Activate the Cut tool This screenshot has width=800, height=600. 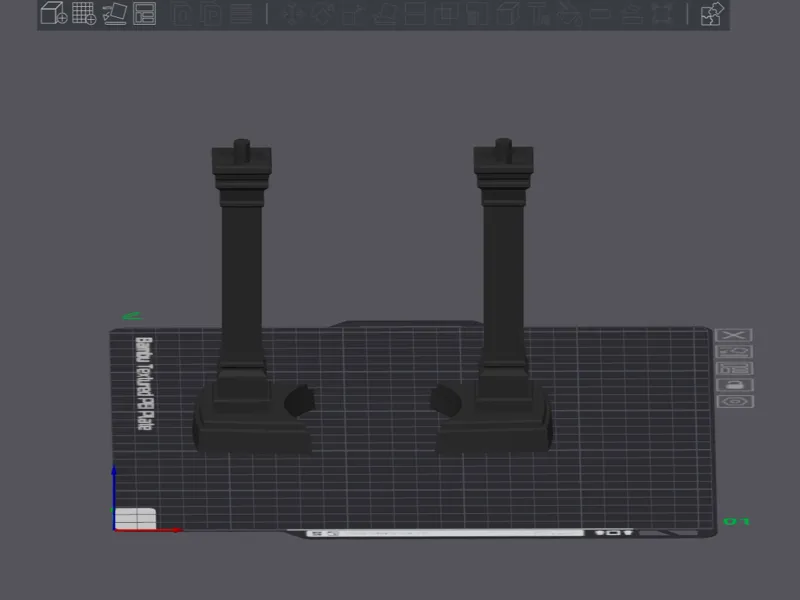coord(415,14)
